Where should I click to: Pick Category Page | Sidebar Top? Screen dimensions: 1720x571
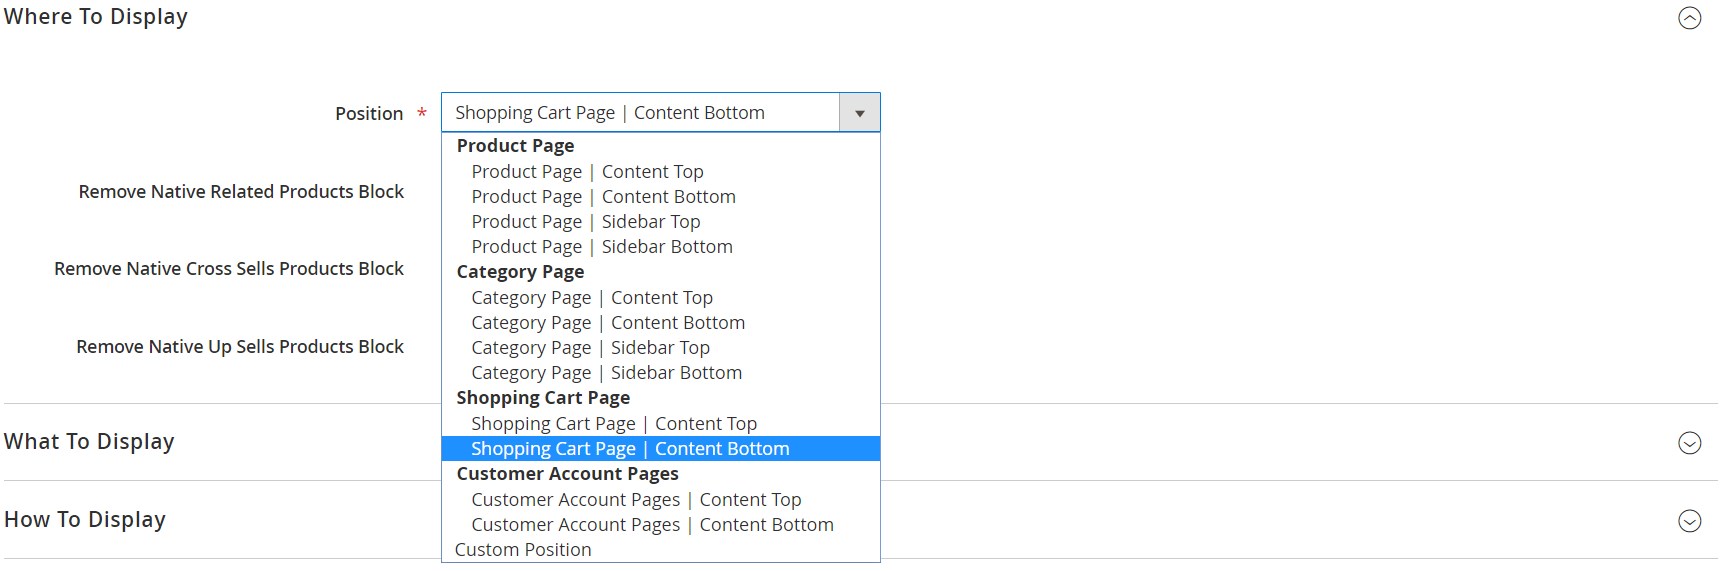pyautogui.click(x=661, y=348)
